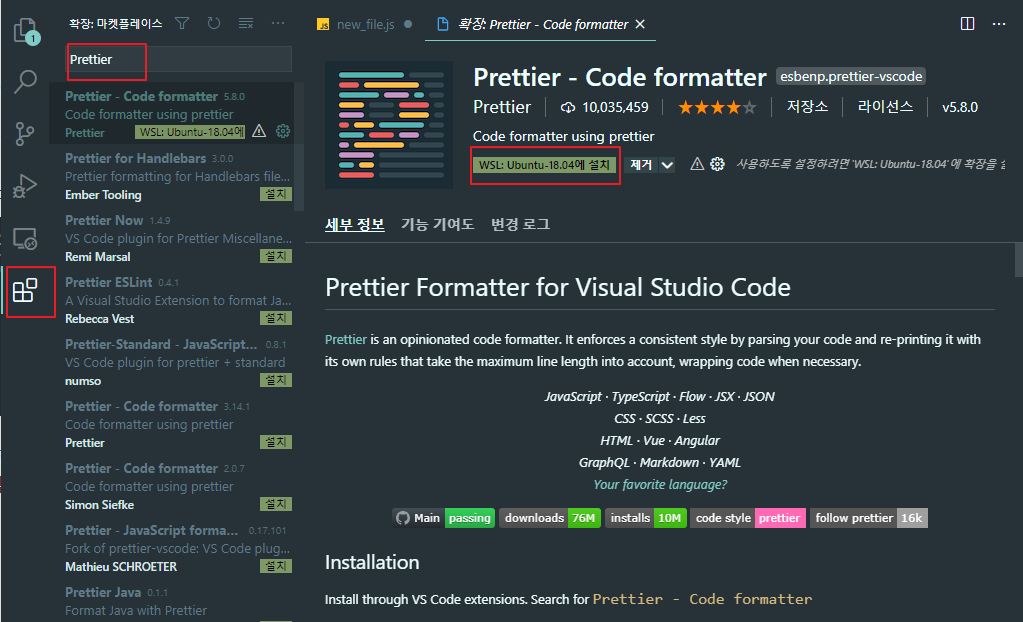Switch to the new_file.js tab
The width and height of the screenshot is (1023, 622).
point(364,24)
